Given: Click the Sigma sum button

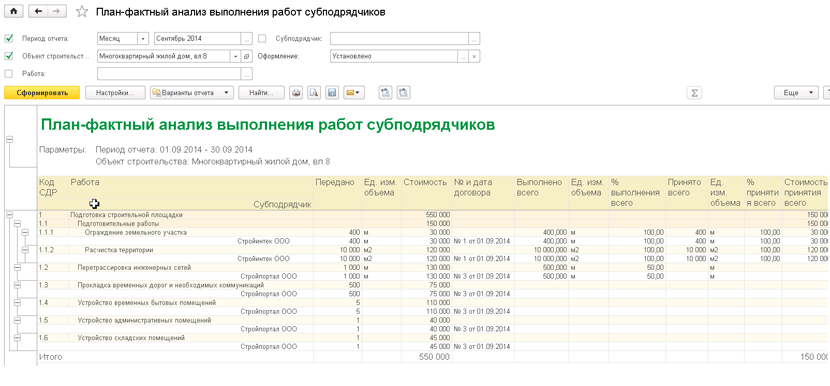Looking at the screenshot, I should pyautogui.click(x=694, y=93).
